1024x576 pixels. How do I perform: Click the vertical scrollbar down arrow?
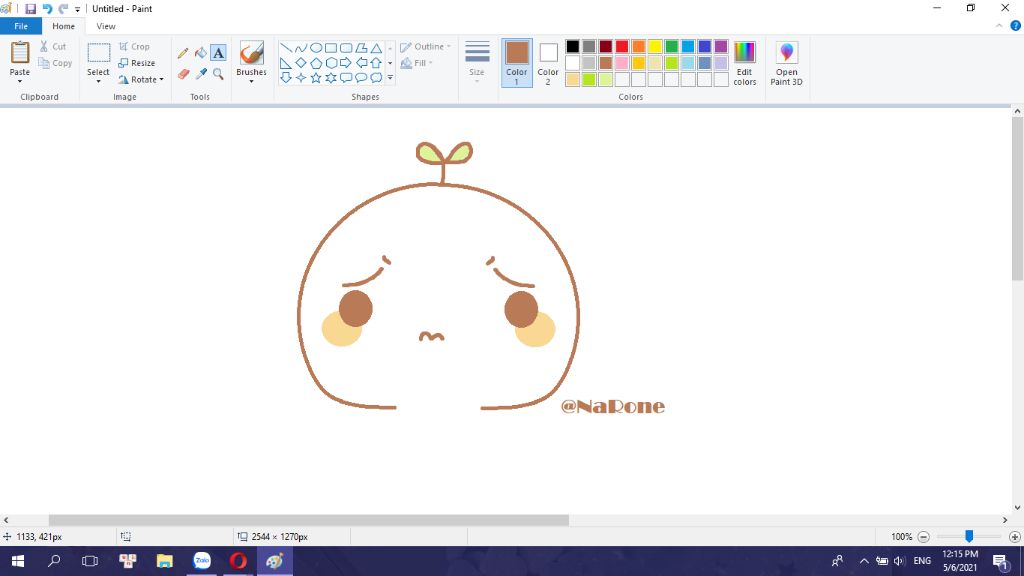point(1017,507)
